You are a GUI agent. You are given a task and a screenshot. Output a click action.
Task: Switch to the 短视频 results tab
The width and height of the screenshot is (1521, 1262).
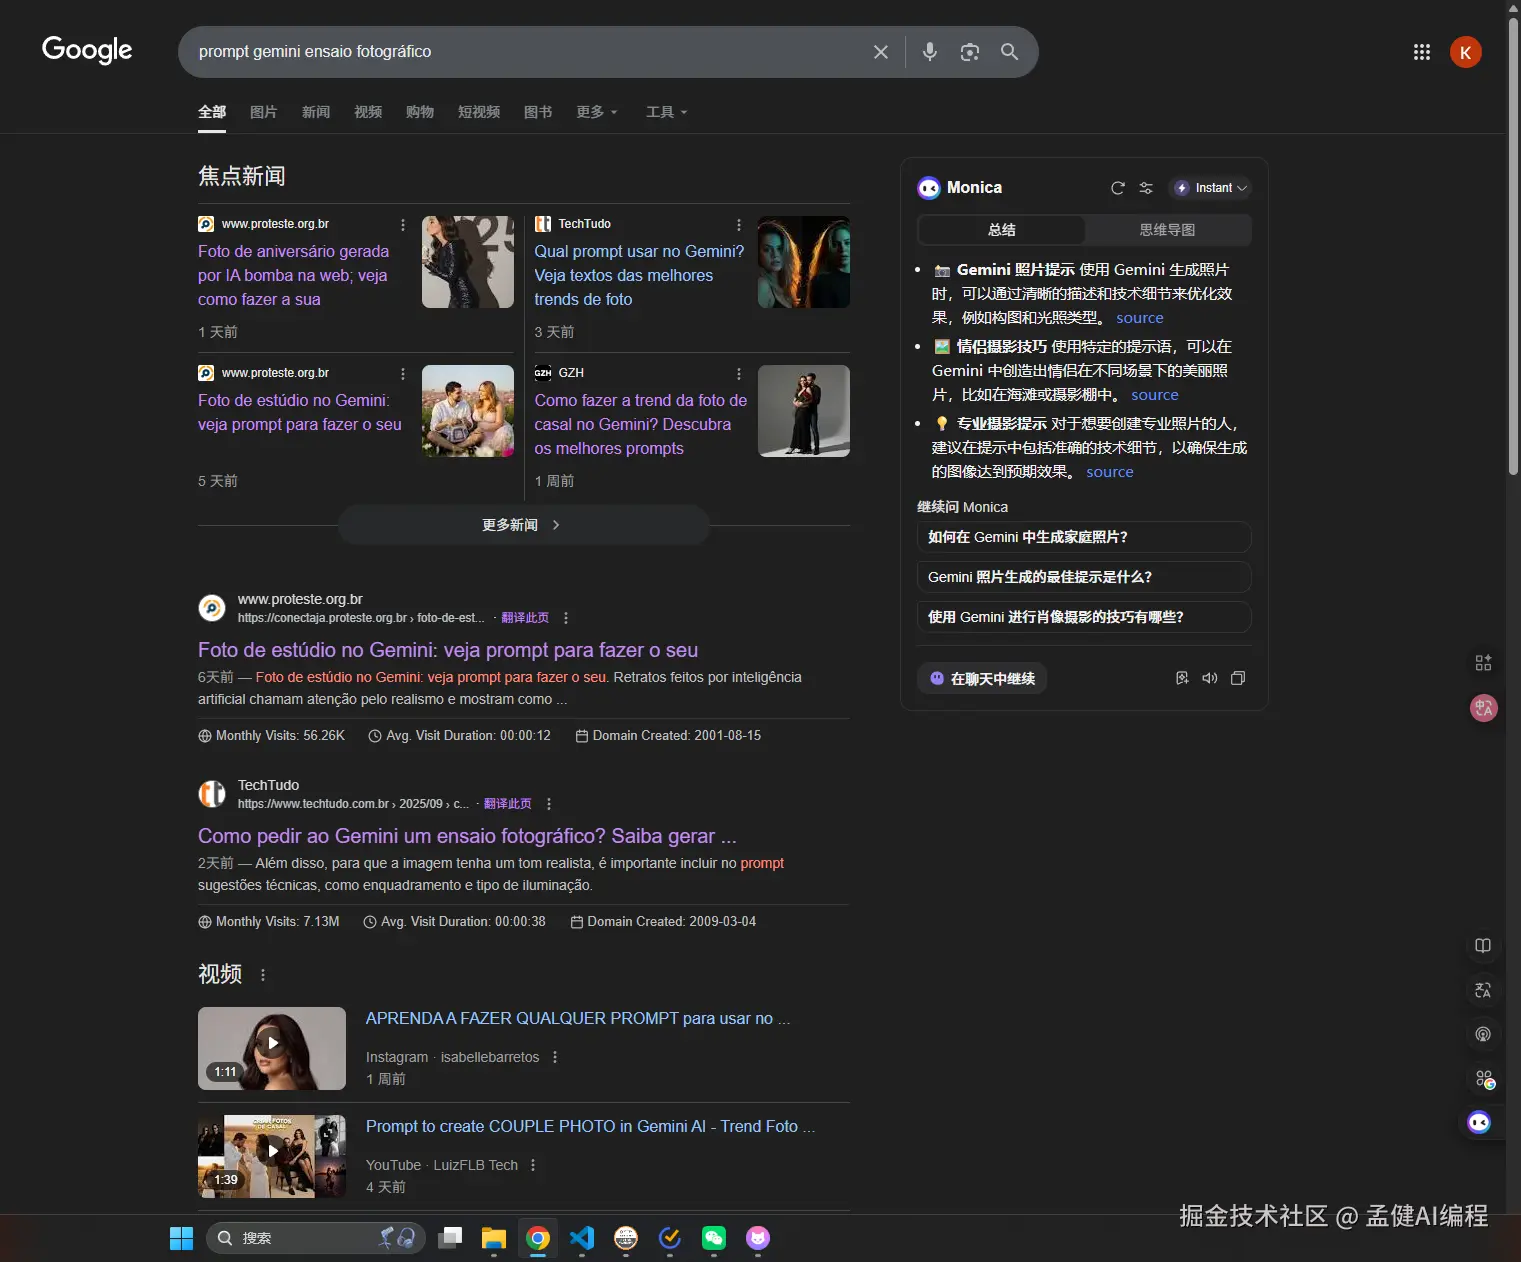479,112
